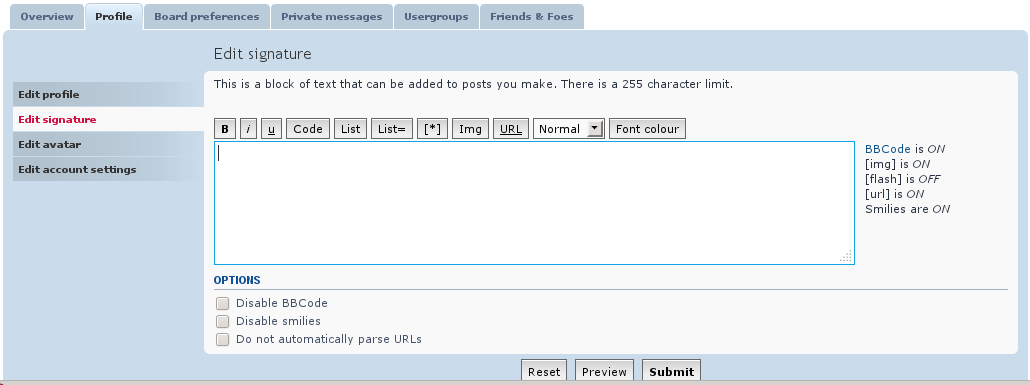1030x385 pixels.
Task: Focus the signature text area
Action: pos(534,203)
